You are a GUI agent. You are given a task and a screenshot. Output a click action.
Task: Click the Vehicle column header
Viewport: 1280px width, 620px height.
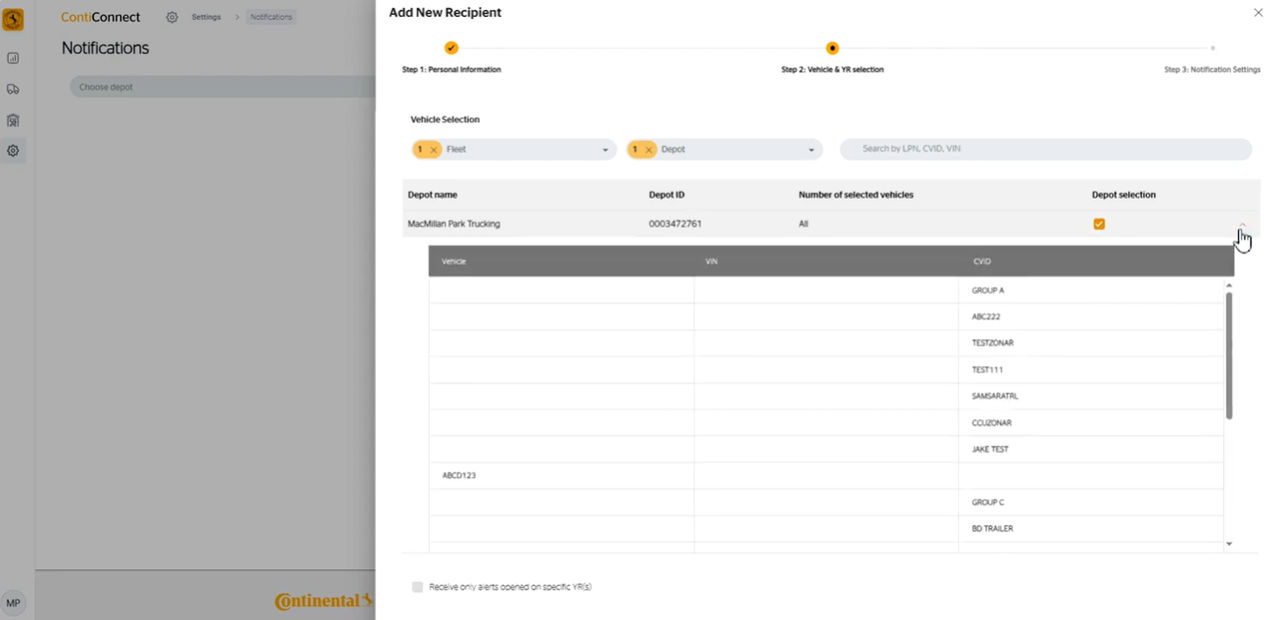click(454, 261)
